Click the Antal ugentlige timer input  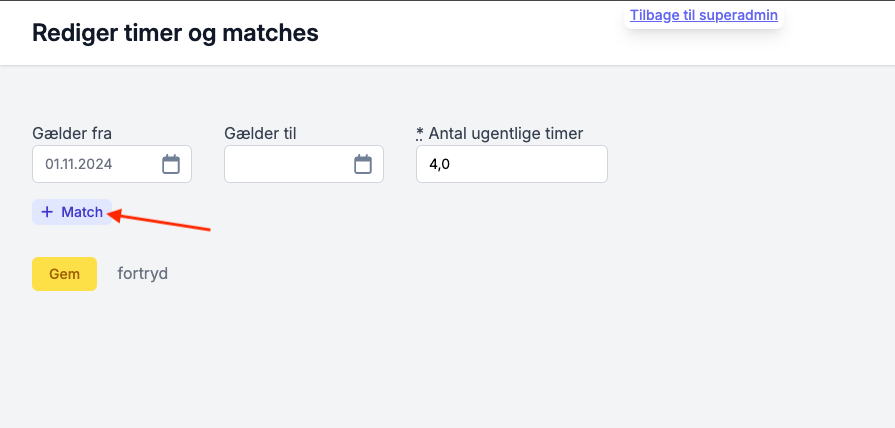512,164
